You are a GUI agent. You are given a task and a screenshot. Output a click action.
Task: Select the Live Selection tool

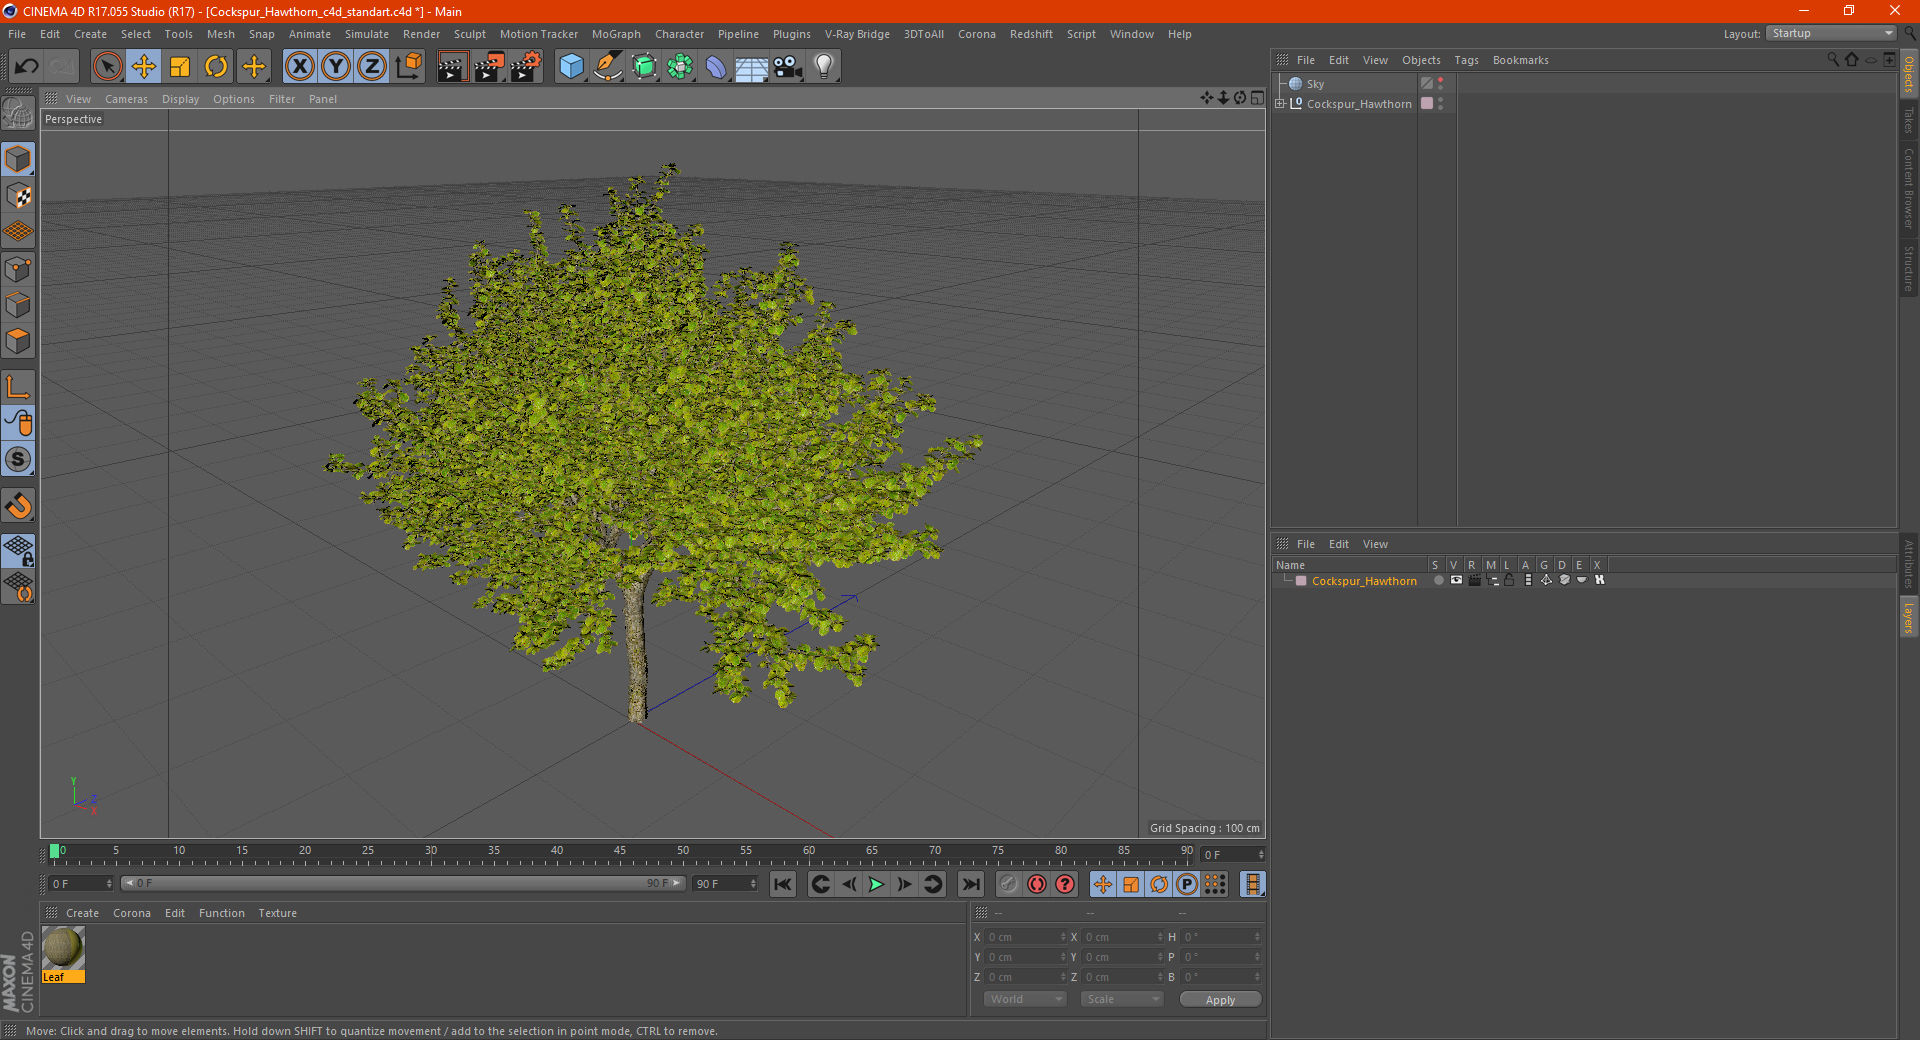[107, 67]
